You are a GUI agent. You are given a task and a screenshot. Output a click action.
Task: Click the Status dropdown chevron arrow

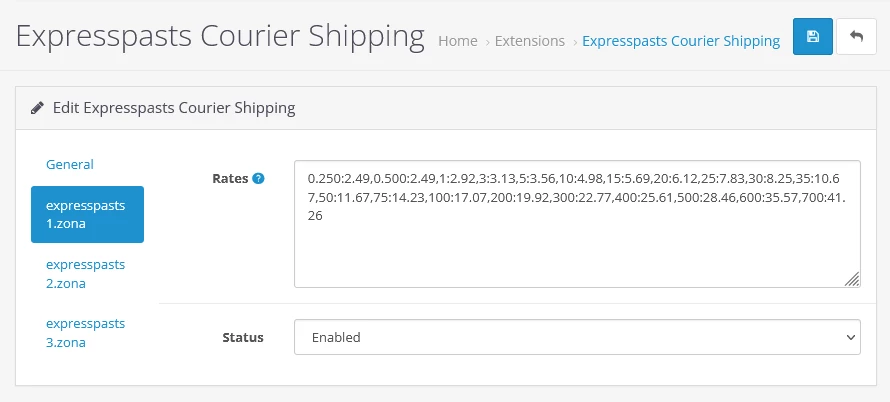click(850, 338)
